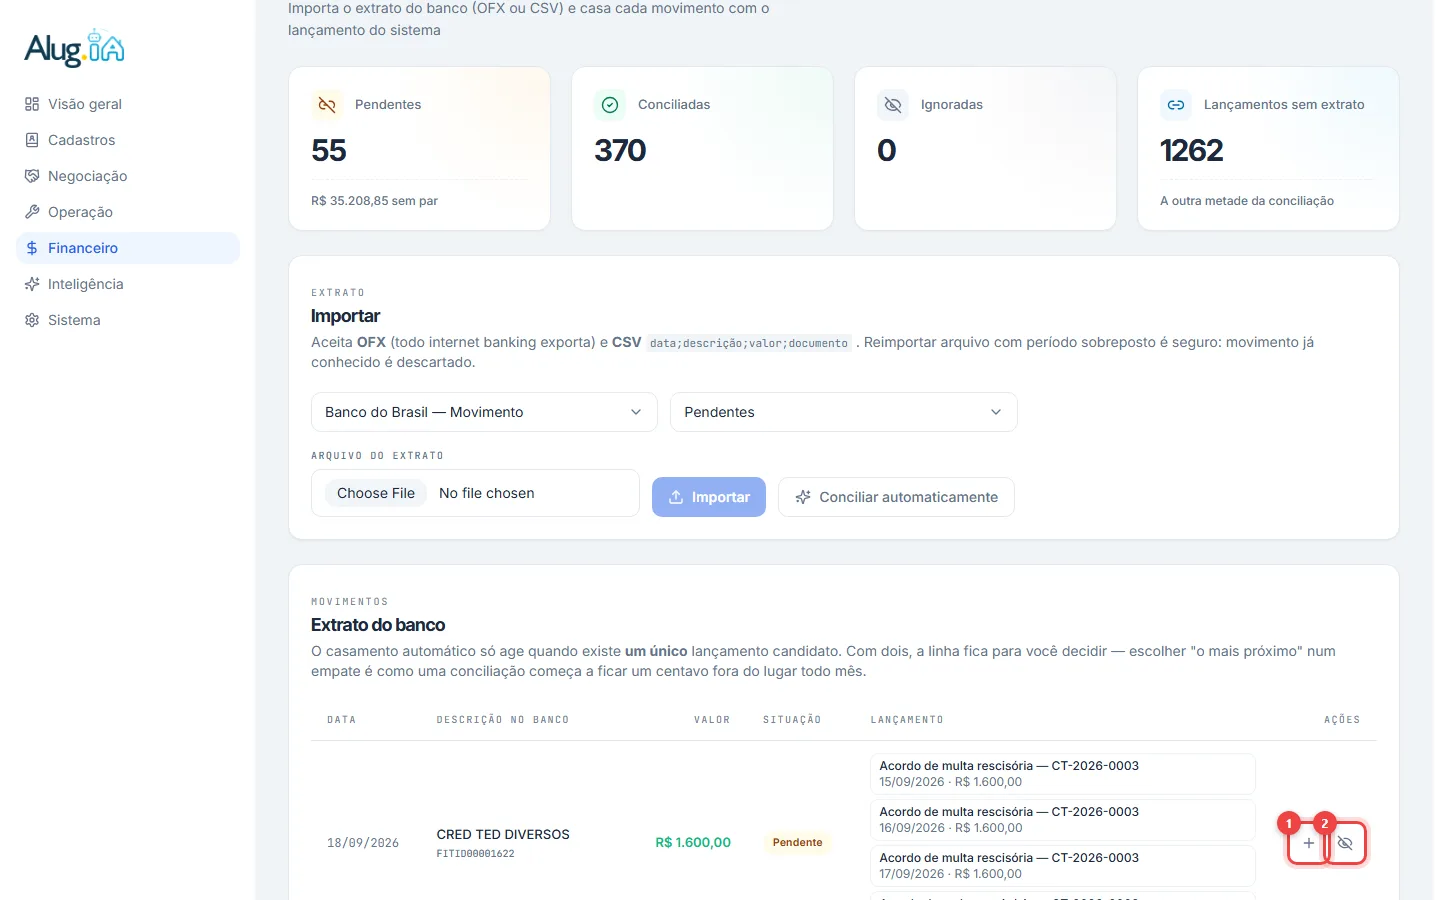Click the Choose File button
The image size is (1440, 900).
click(376, 493)
